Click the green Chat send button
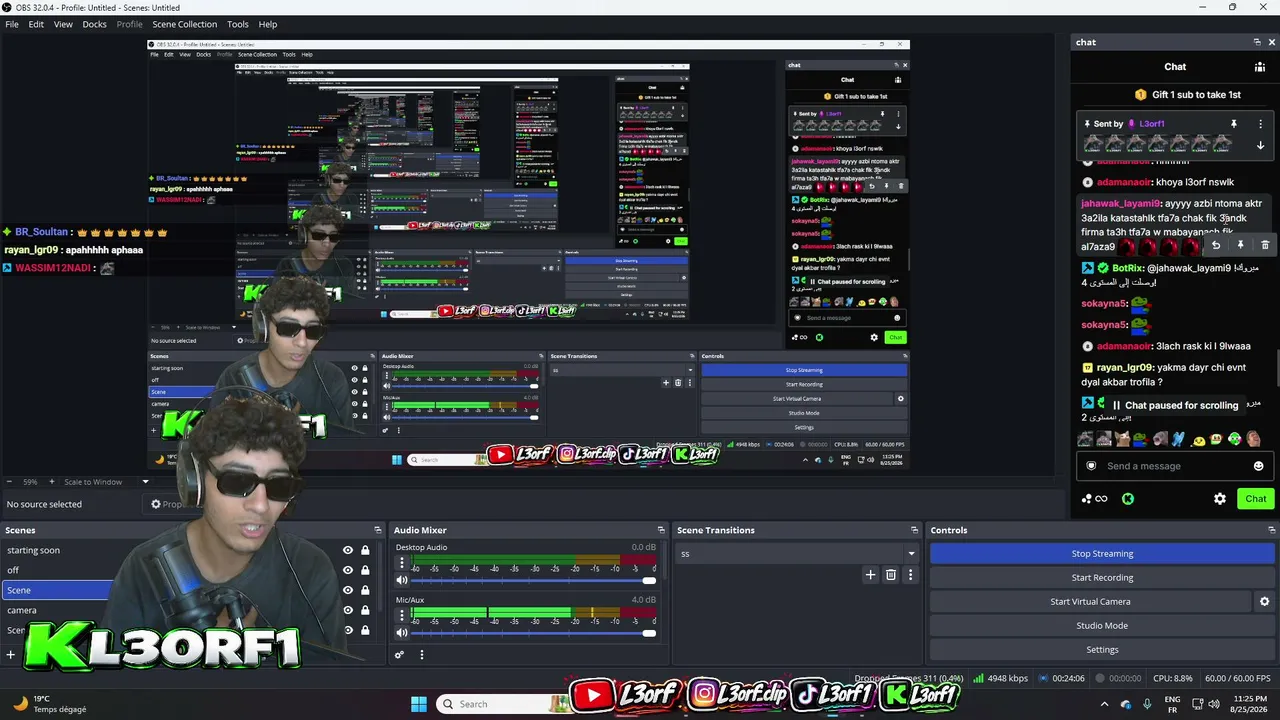Viewport: 1280px width, 720px height. 1255,499
